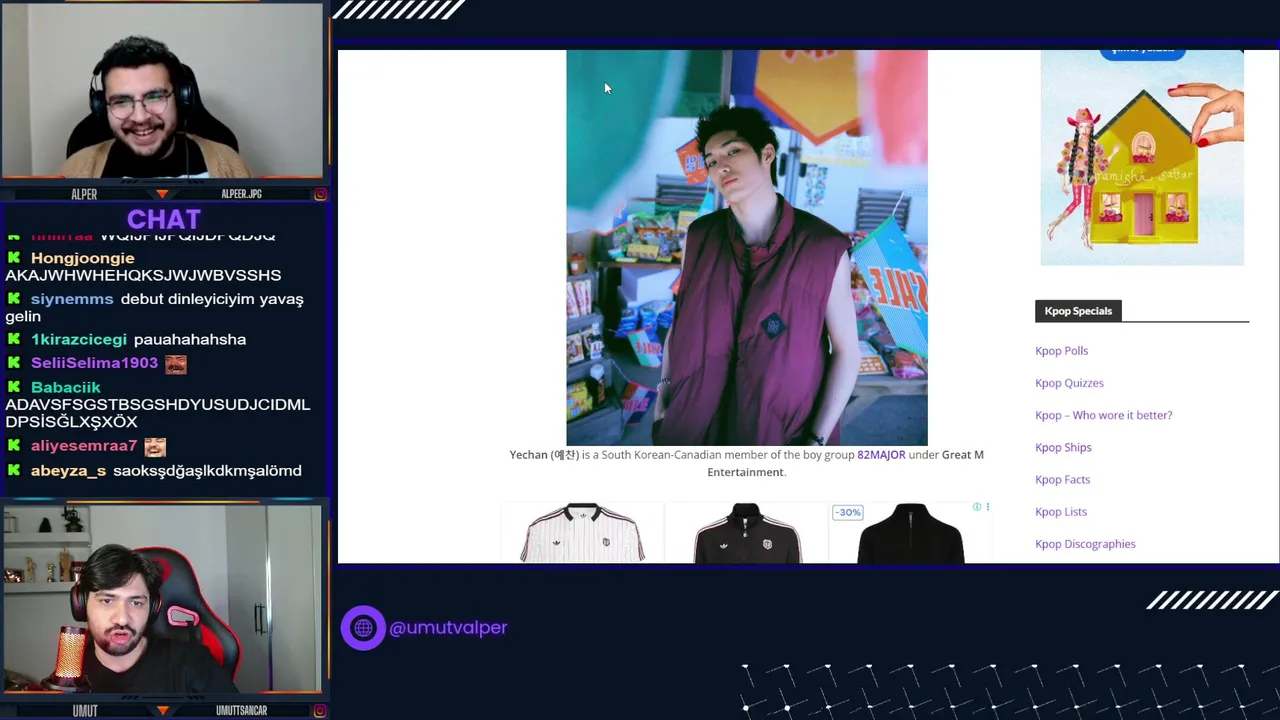
Task: Click the Kick badge beside Babaciik
Action: tap(14, 387)
